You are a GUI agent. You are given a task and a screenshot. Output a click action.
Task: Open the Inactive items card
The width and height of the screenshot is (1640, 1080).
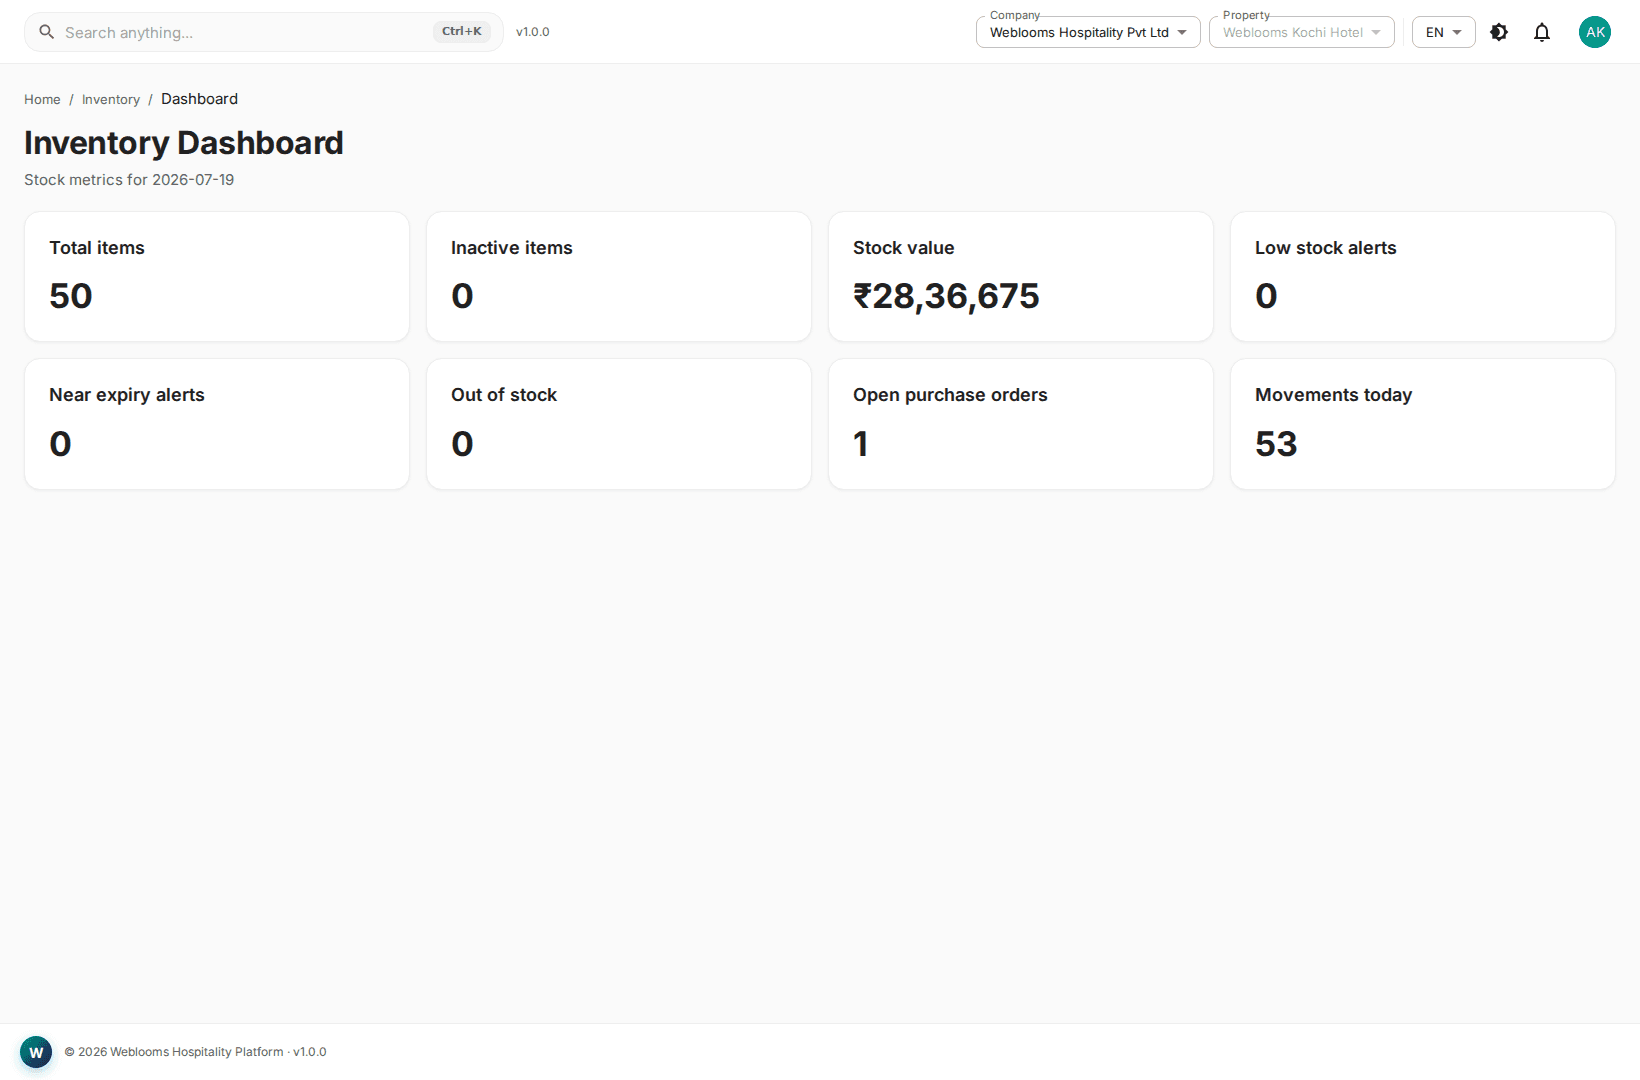tap(619, 276)
